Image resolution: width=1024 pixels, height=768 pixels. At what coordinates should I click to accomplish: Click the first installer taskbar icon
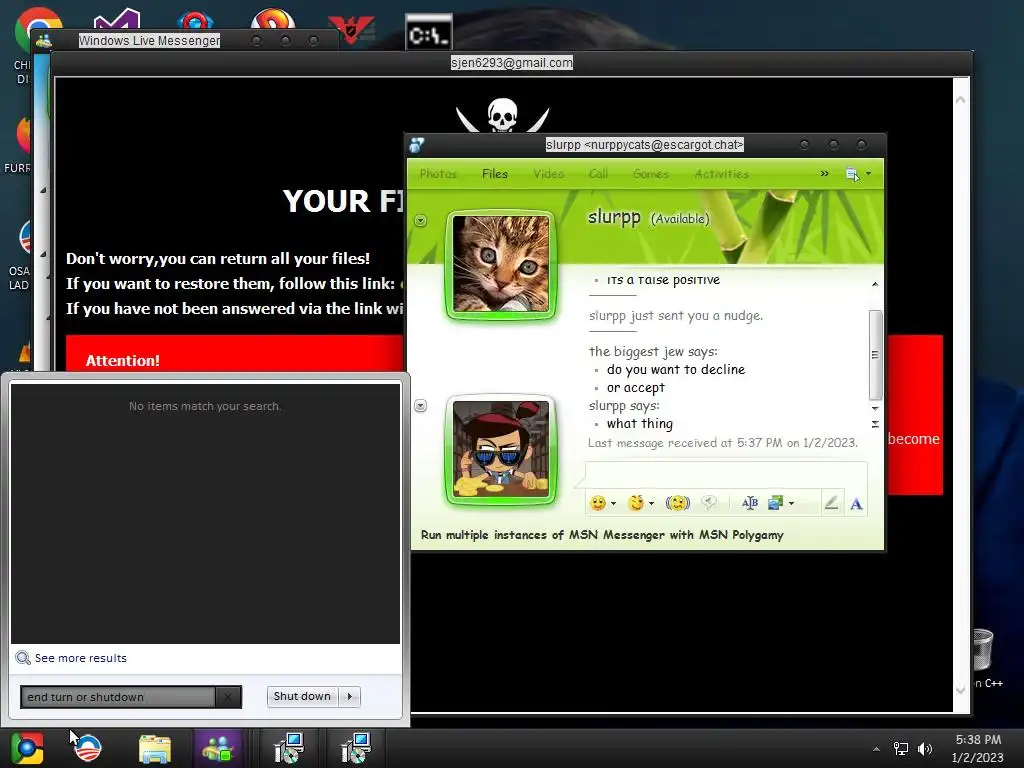tap(288, 748)
